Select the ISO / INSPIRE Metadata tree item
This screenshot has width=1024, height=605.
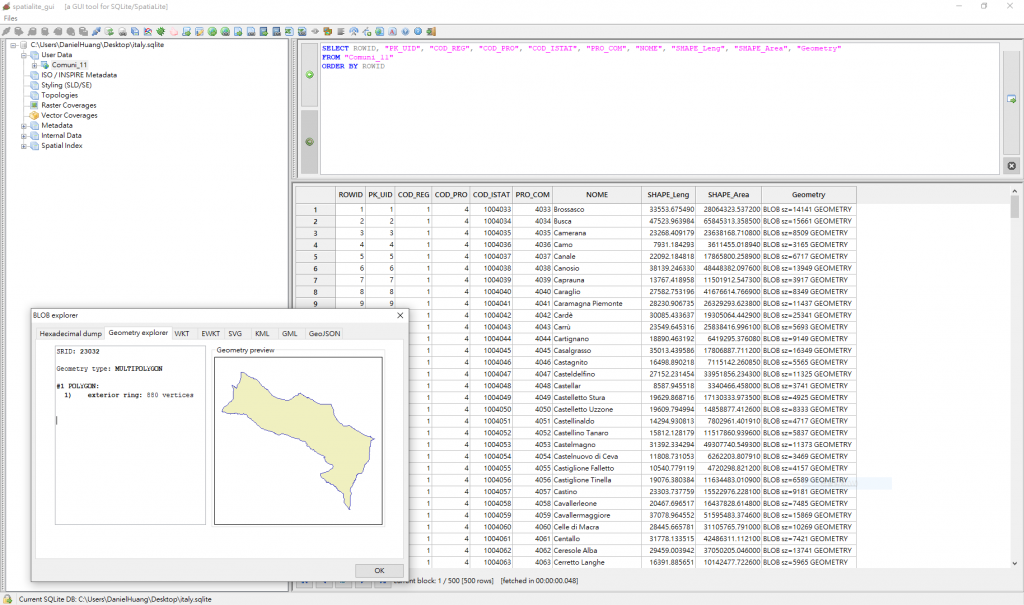pos(79,75)
